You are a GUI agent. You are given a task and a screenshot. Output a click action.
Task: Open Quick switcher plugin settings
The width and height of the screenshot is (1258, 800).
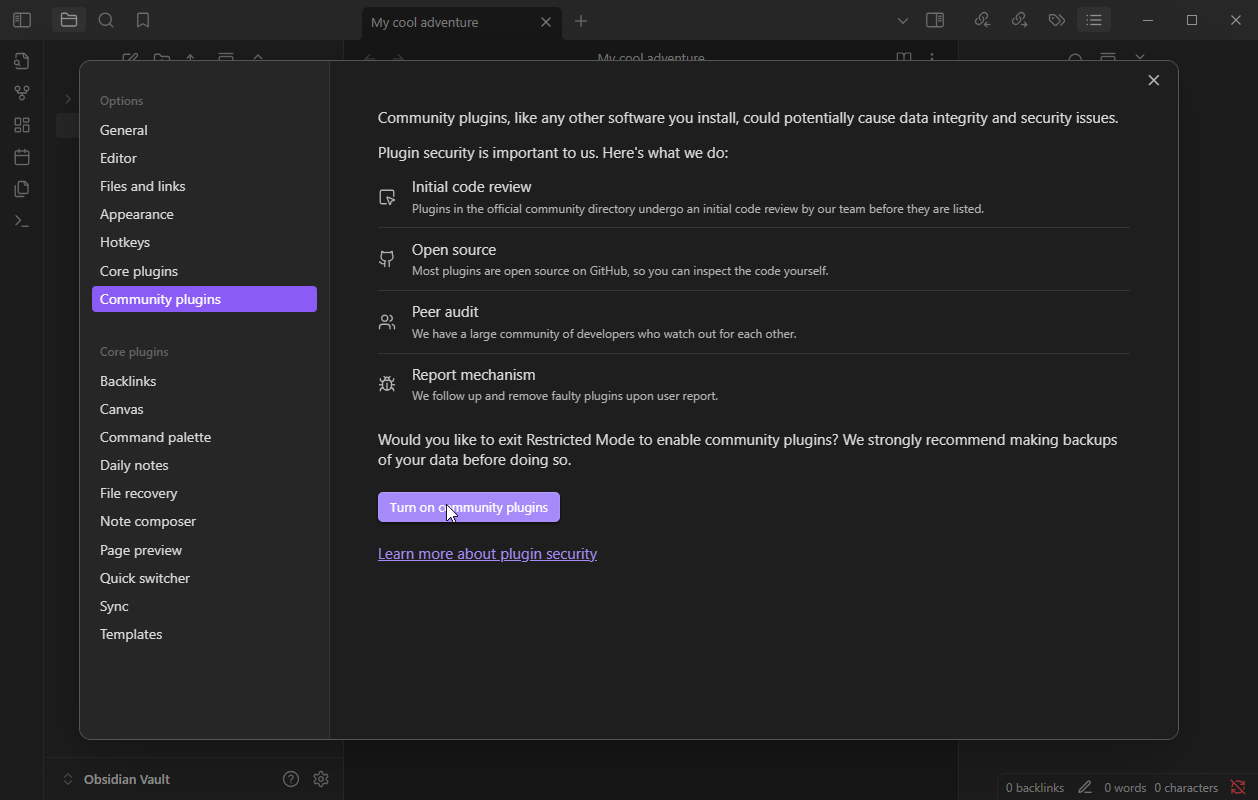204,578
